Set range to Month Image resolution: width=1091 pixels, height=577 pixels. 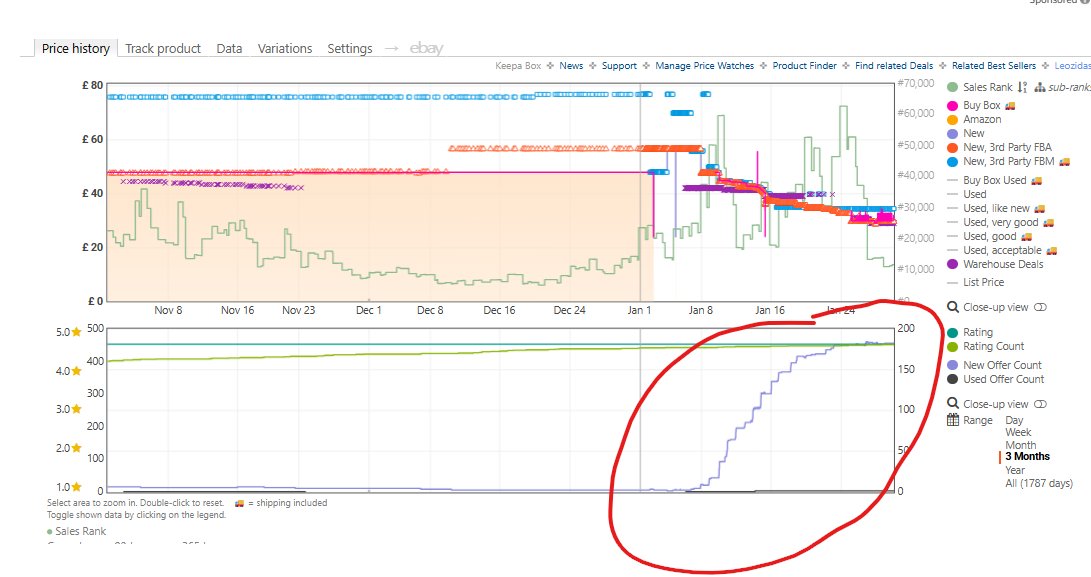tap(1020, 445)
